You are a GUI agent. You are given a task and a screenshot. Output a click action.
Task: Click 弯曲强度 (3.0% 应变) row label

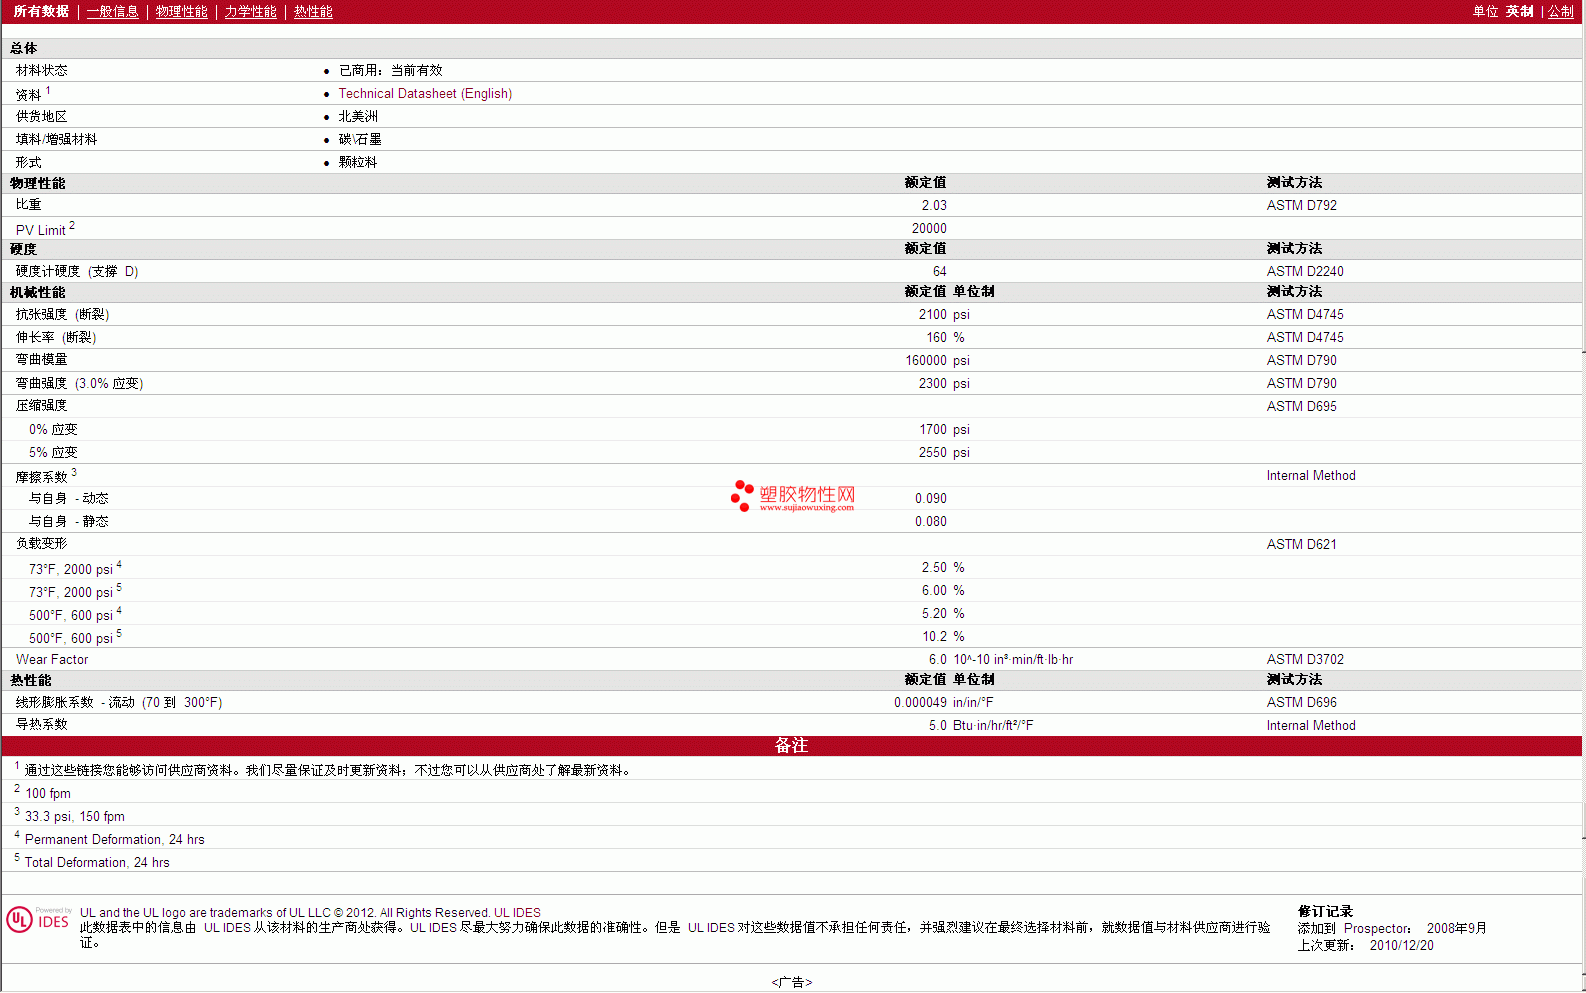coord(79,383)
